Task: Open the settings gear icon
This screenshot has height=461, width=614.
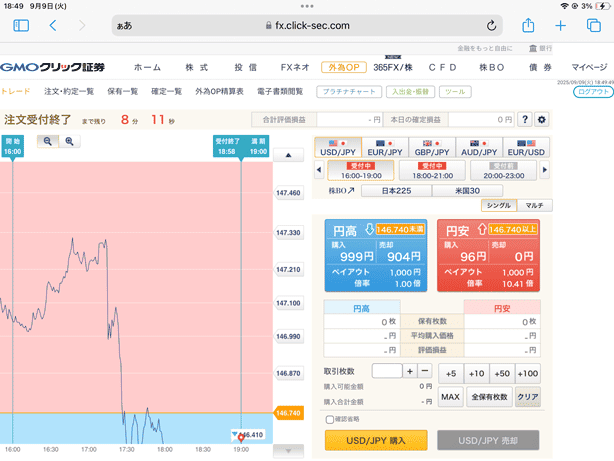Action: coord(542,120)
